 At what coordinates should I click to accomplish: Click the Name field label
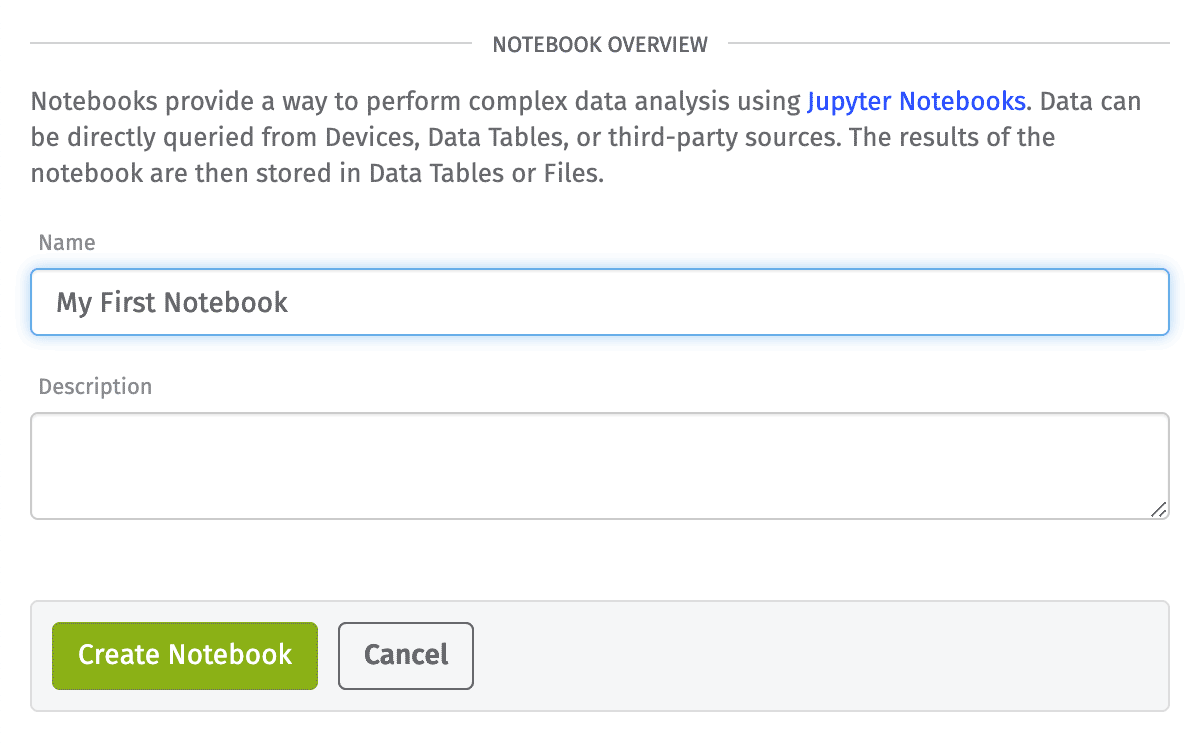click(67, 243)
